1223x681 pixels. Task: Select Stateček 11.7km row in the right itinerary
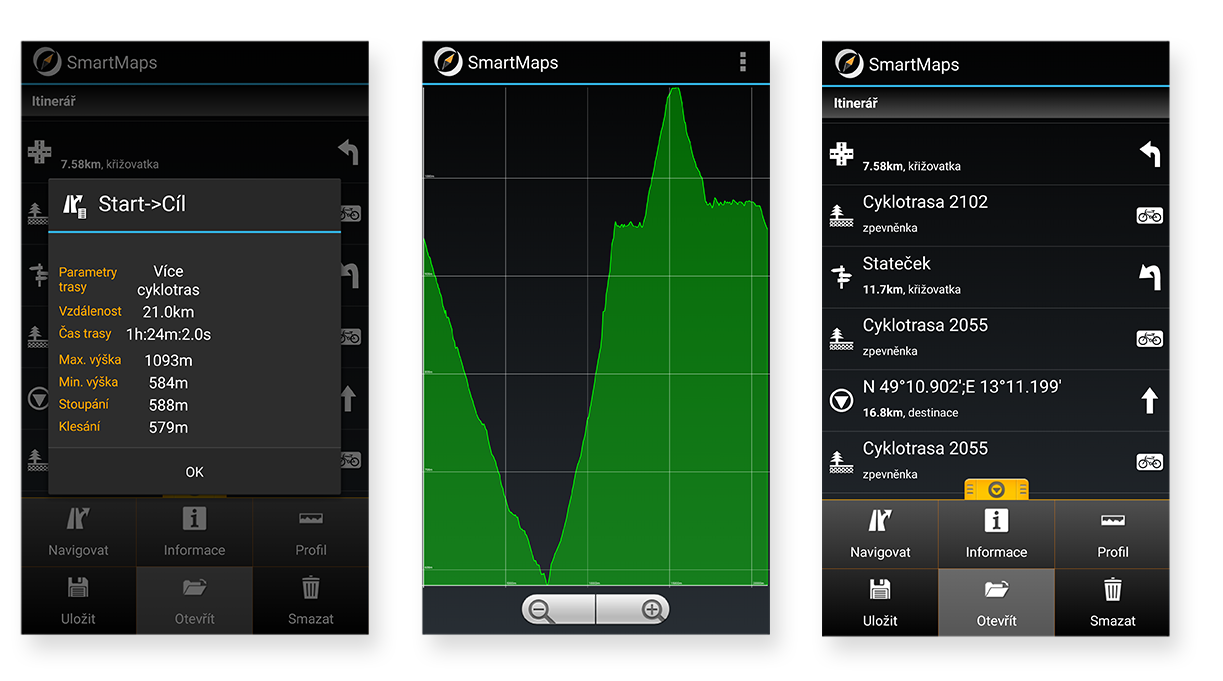click(x=995, y=277)
